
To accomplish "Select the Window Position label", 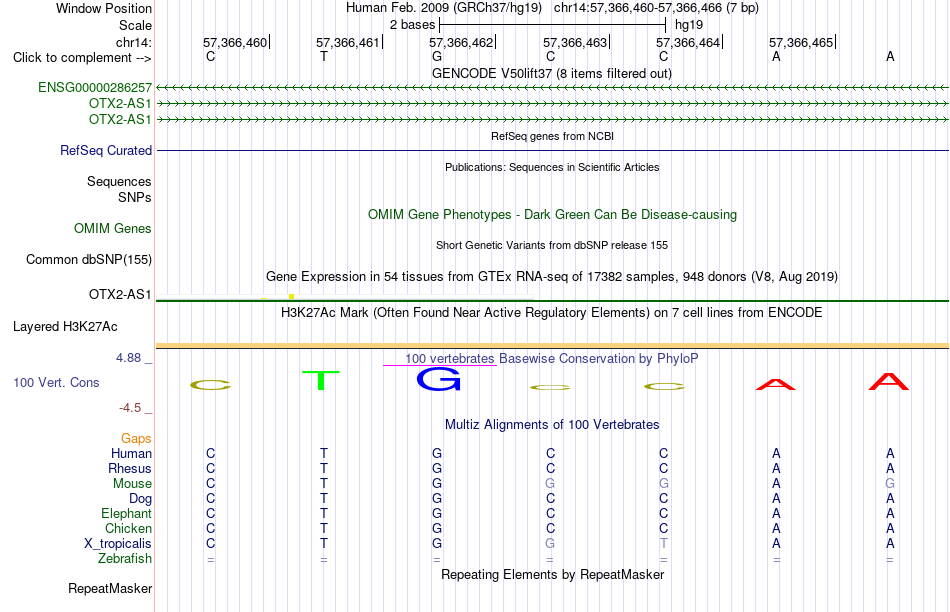I will pos(104,8).
